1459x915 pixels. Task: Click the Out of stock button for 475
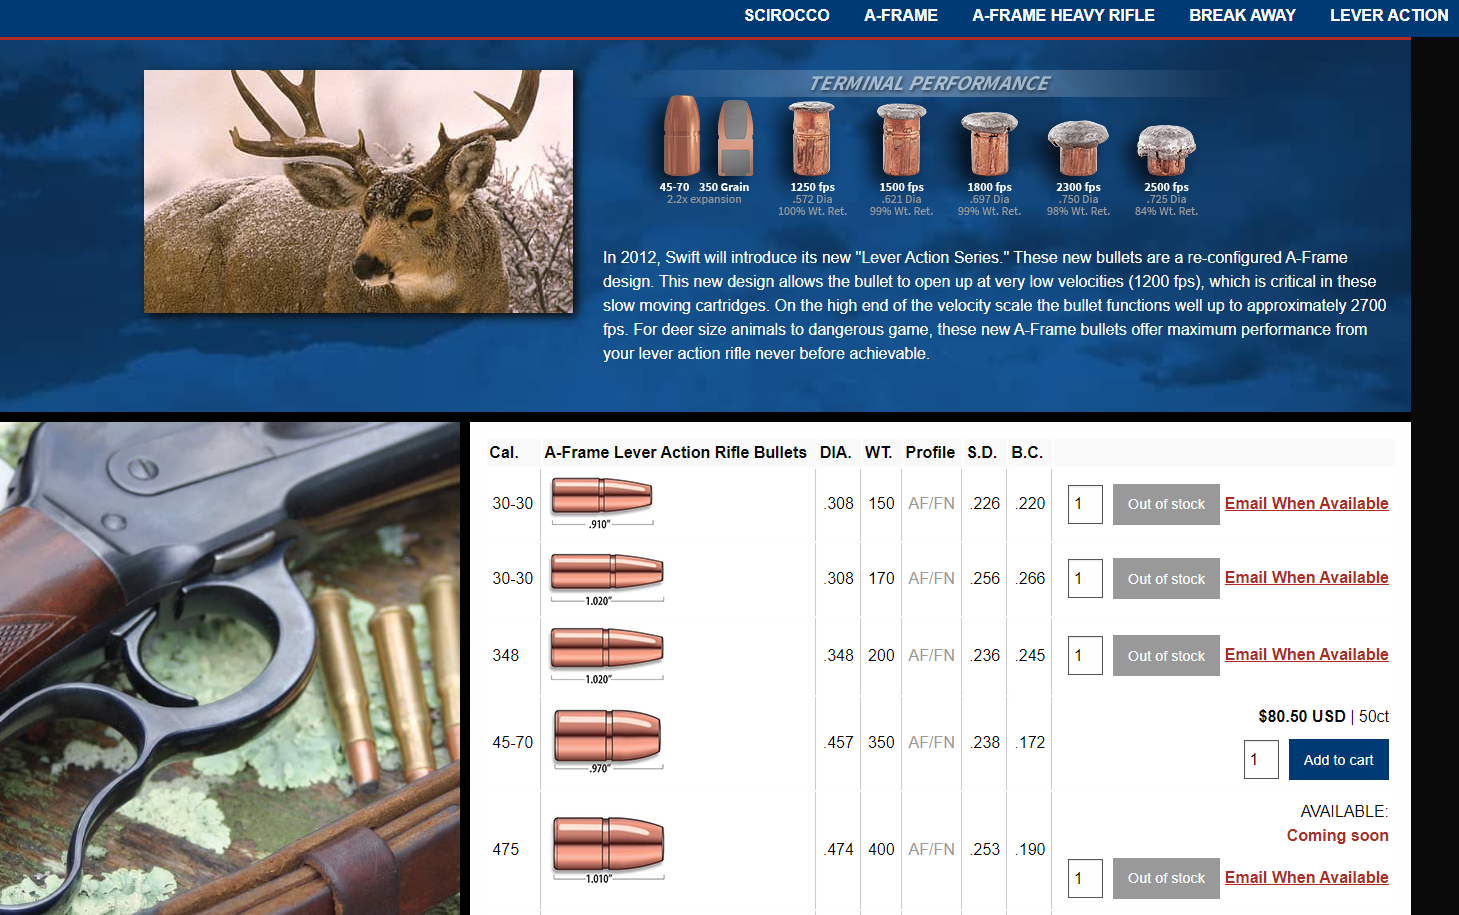[x=1166, y=878]
